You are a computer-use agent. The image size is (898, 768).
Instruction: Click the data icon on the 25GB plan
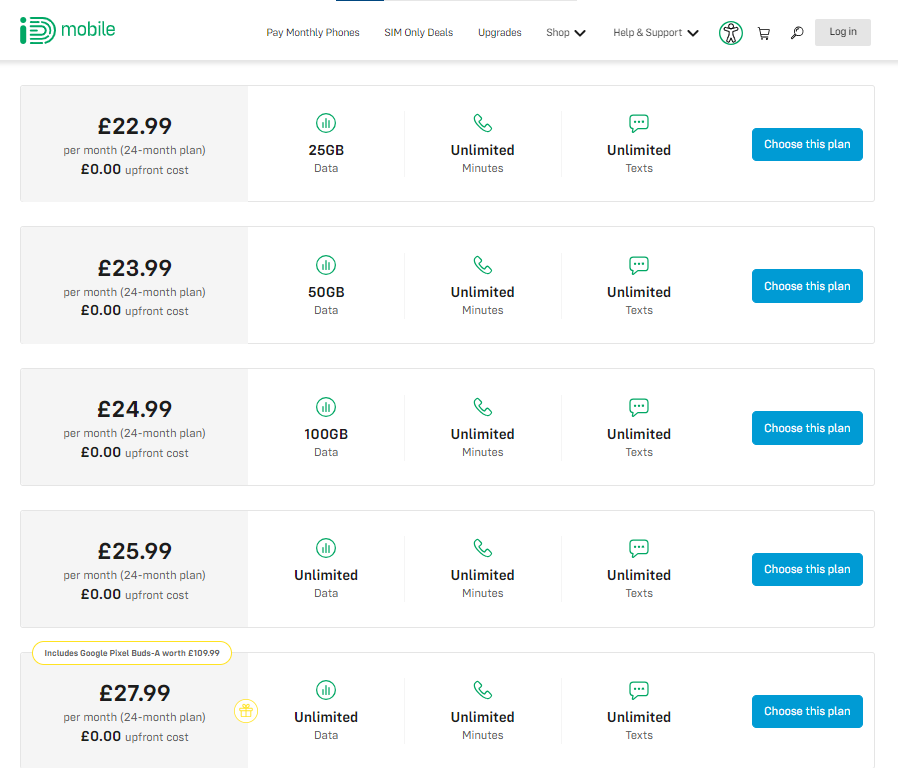[x=326, y=123]
